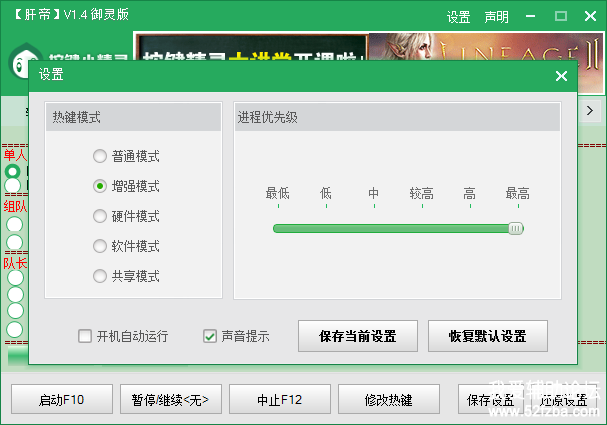This screenshot has height=425, width=607.
Task: Toggle 声音提示 checkbox off
Action: [x=210, y=336]
